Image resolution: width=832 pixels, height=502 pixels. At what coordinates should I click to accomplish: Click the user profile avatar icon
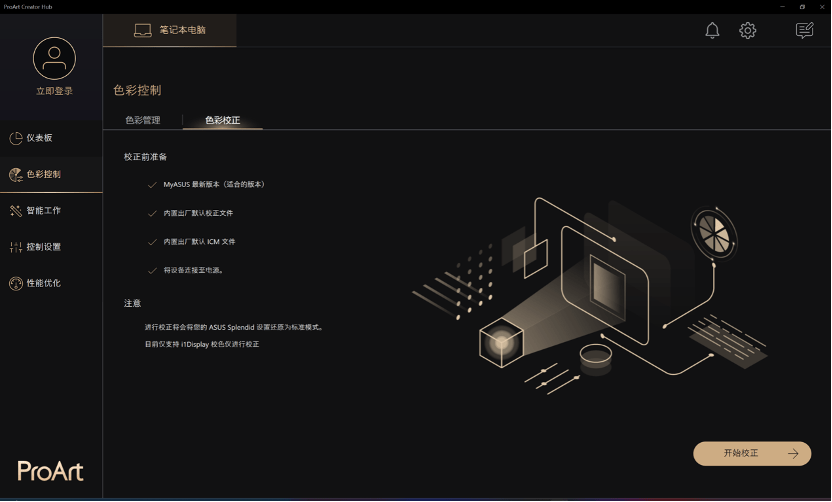click(54, 59)
